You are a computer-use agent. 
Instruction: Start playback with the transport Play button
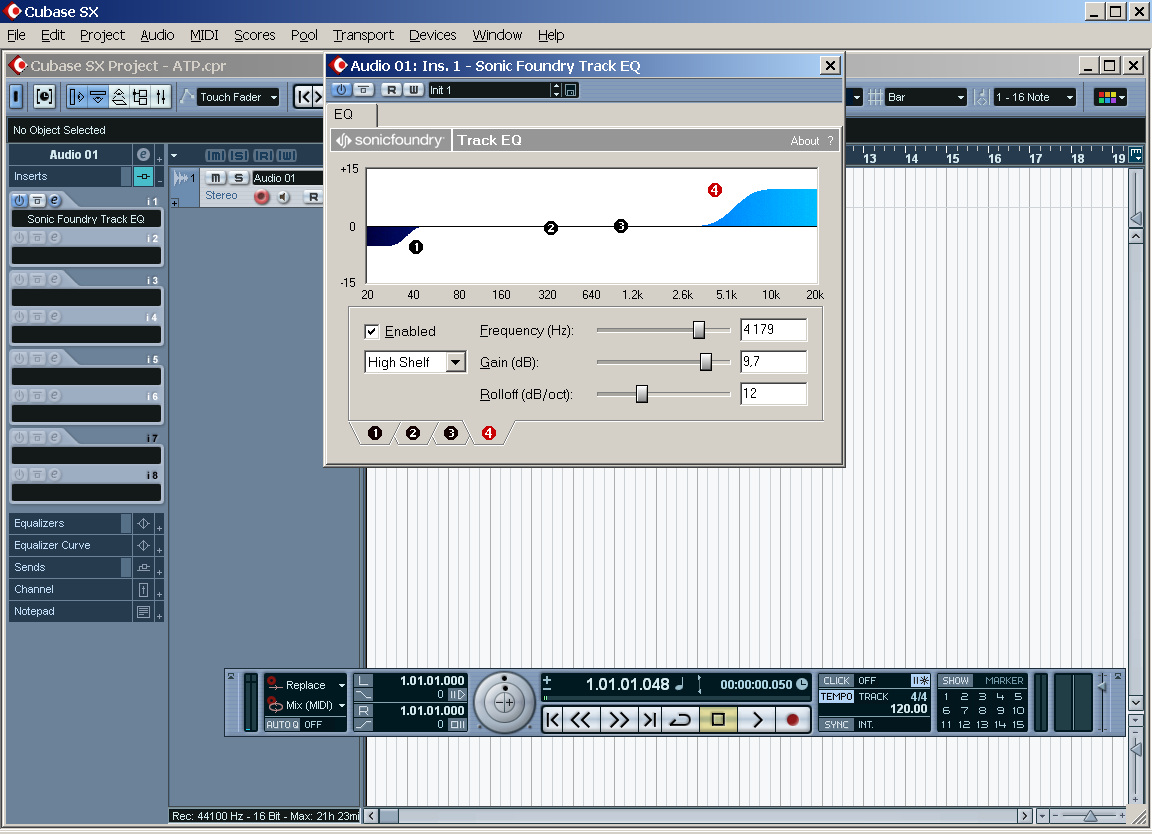(757, 719)
